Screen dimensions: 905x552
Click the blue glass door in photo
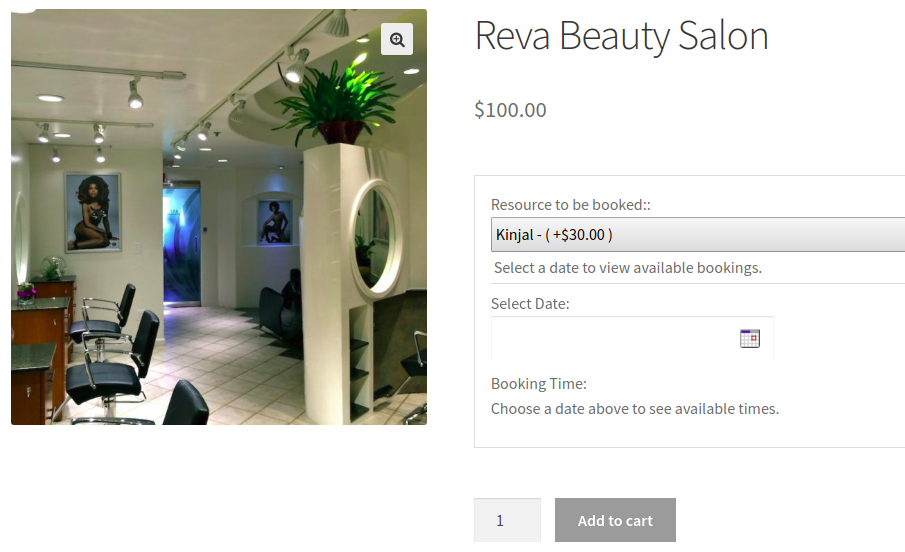tap(183, 245)
